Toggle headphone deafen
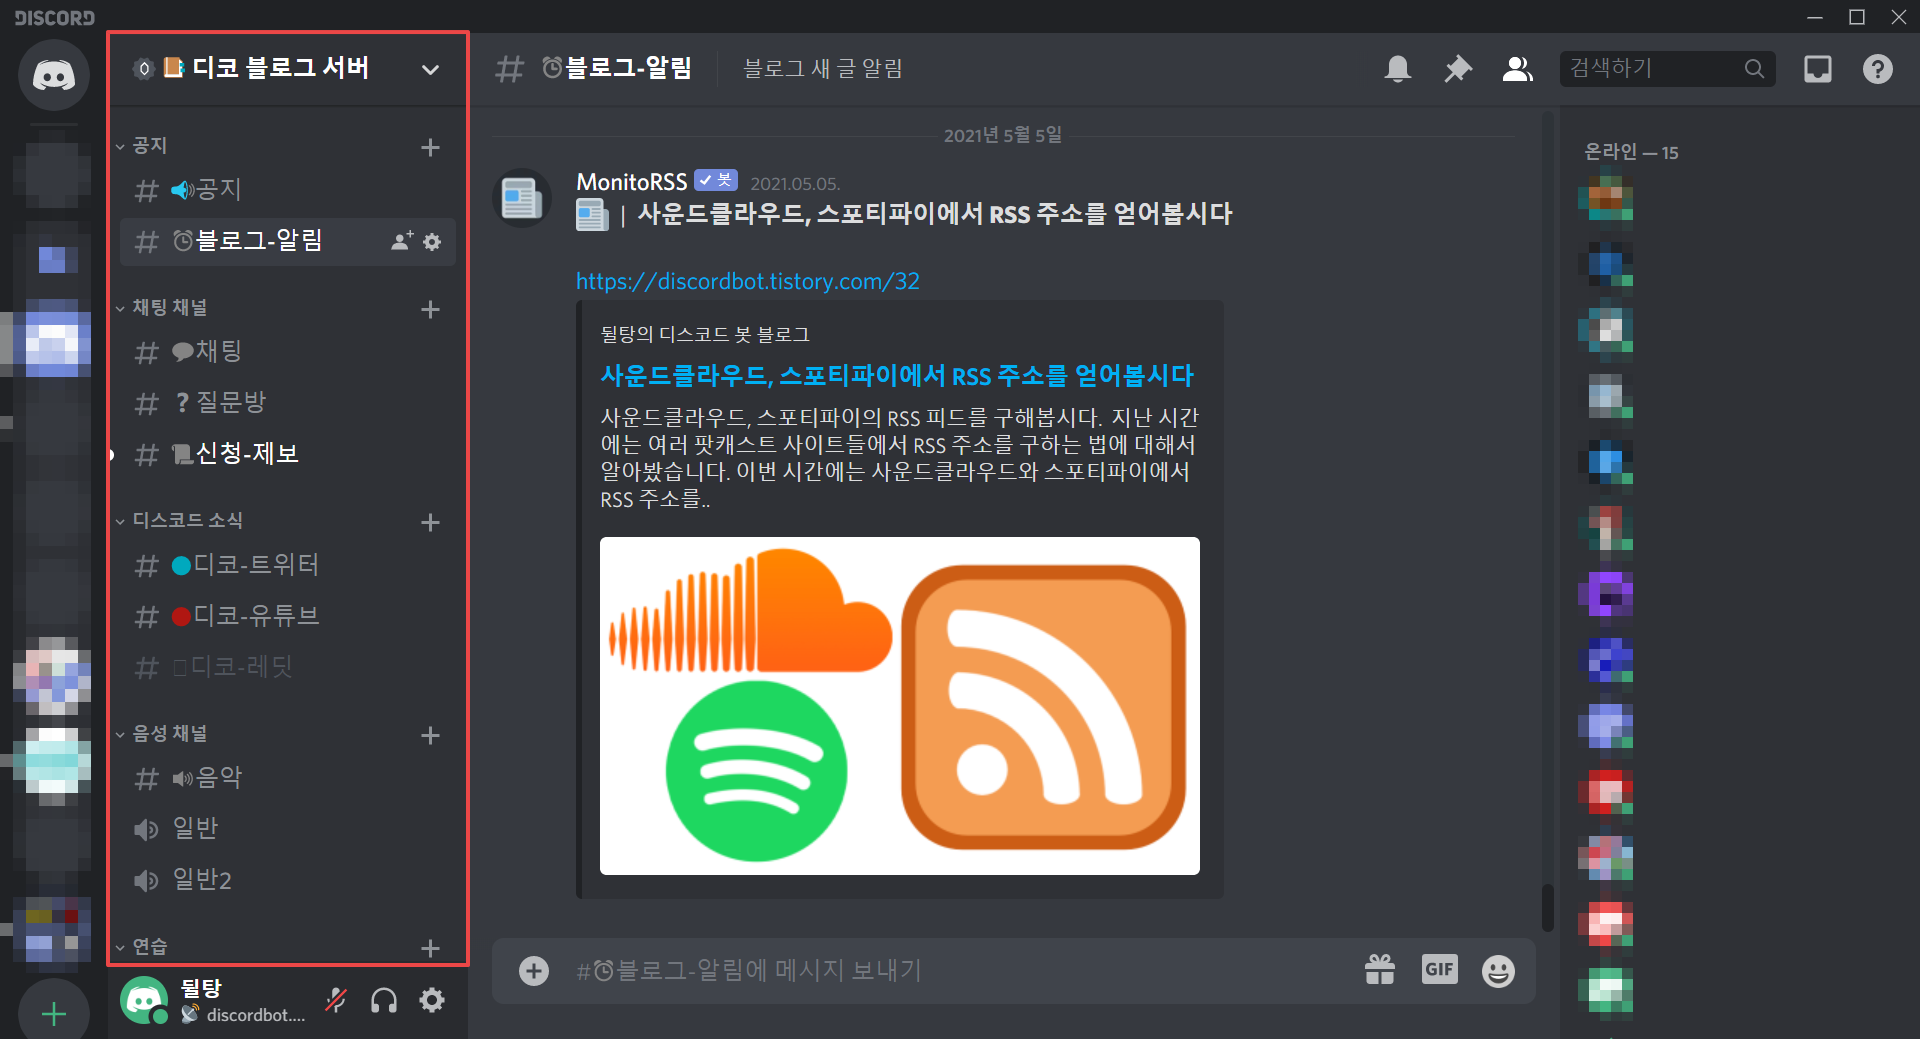 [384, 1000]
